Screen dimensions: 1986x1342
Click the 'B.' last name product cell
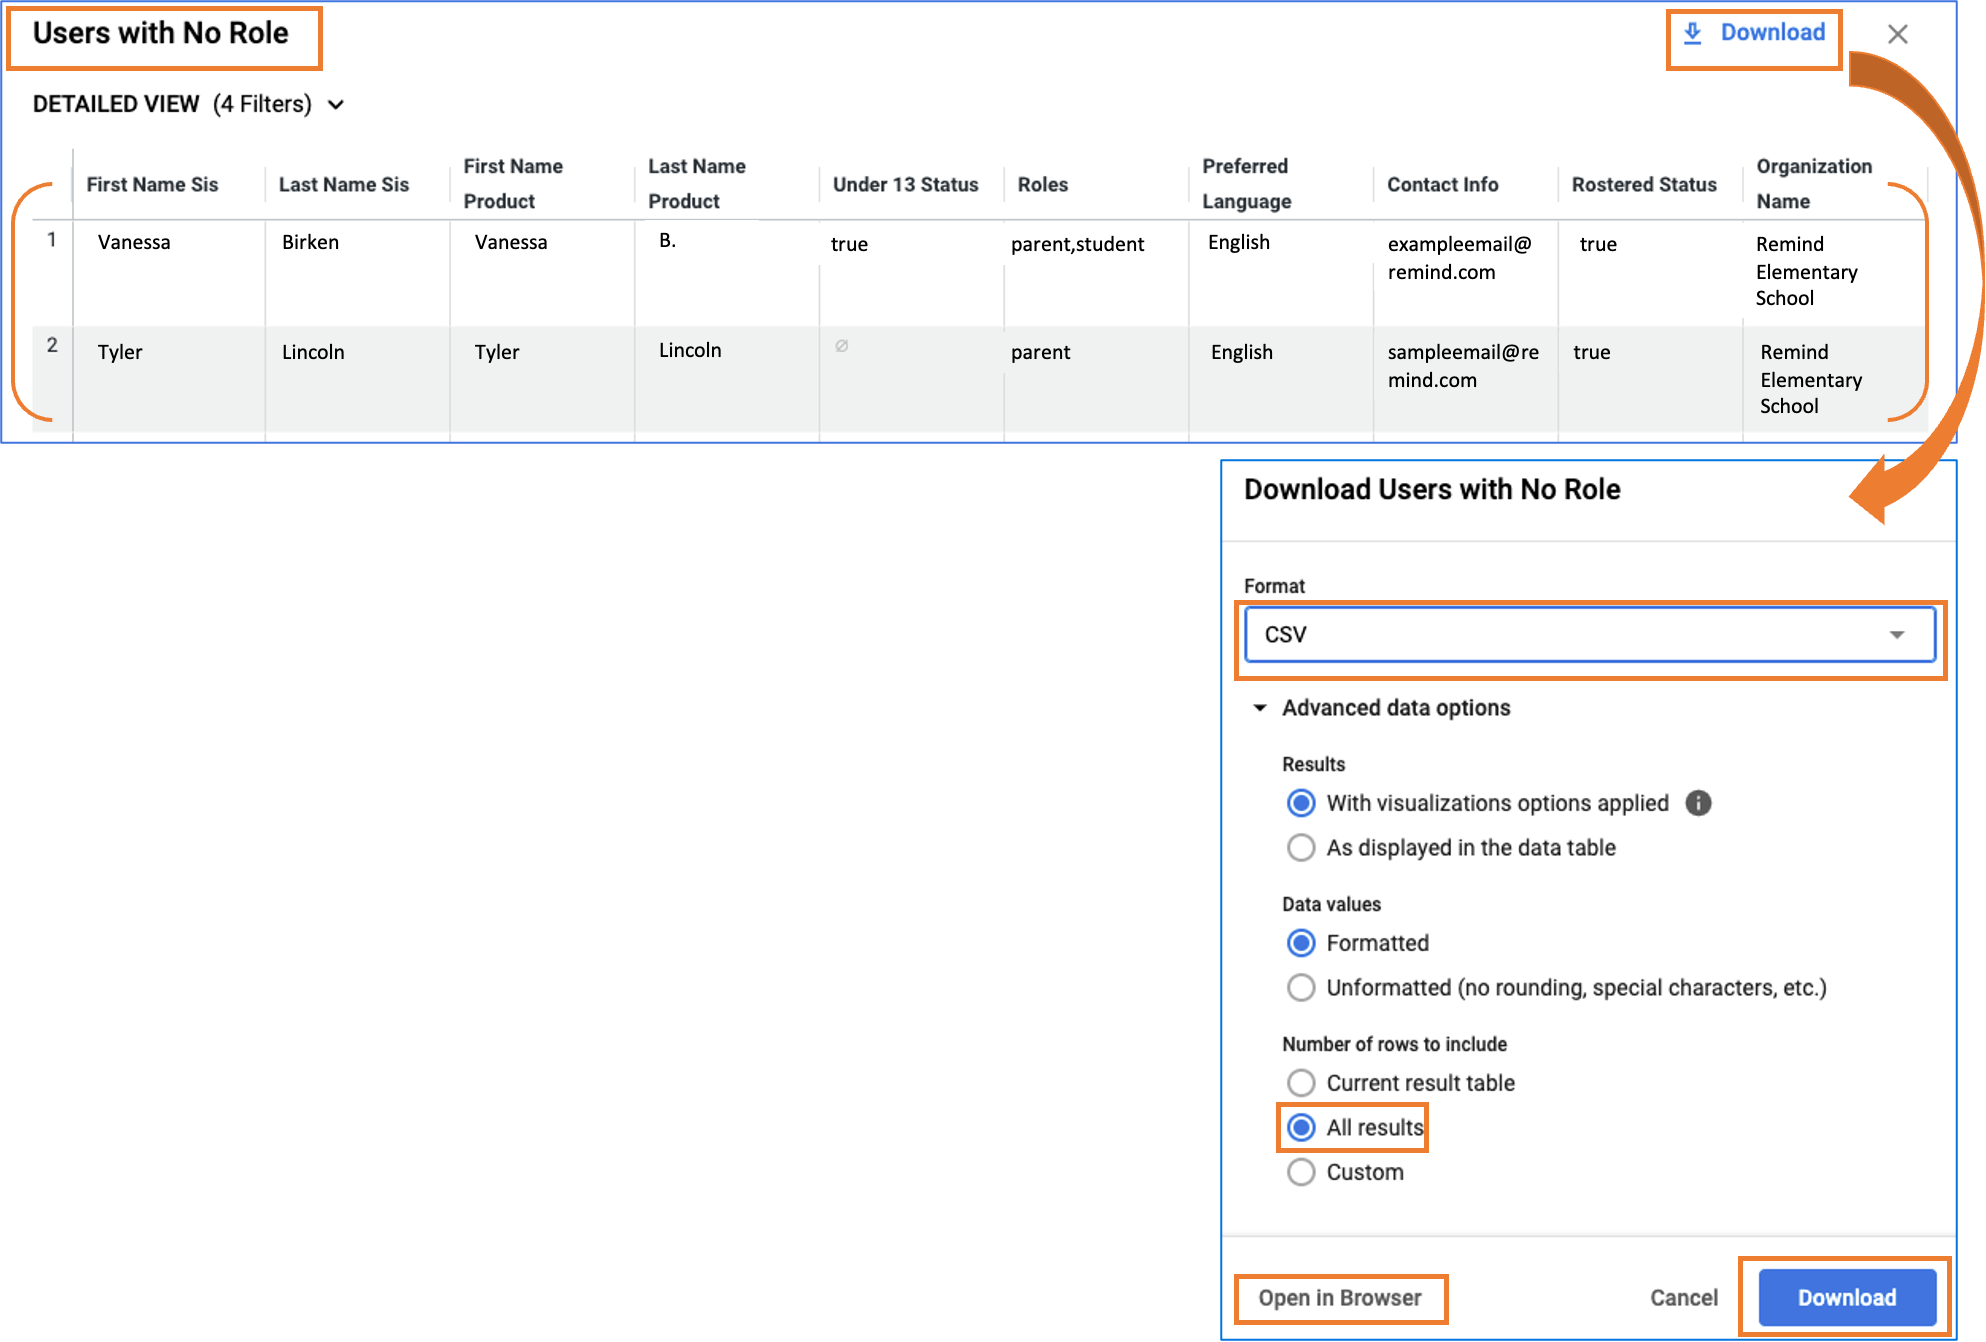pyautogui.click(x=667, y=240)
